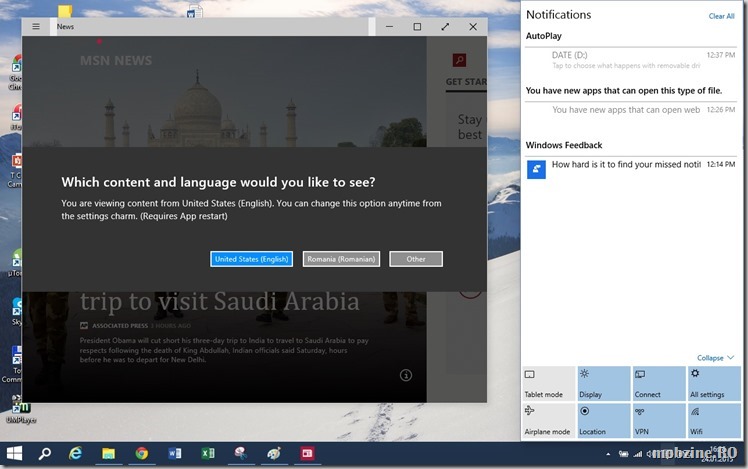Open the yellow folder icon on the desktop
The height and width of the screenshot is (469, 748).
click(x=65, y=11)
